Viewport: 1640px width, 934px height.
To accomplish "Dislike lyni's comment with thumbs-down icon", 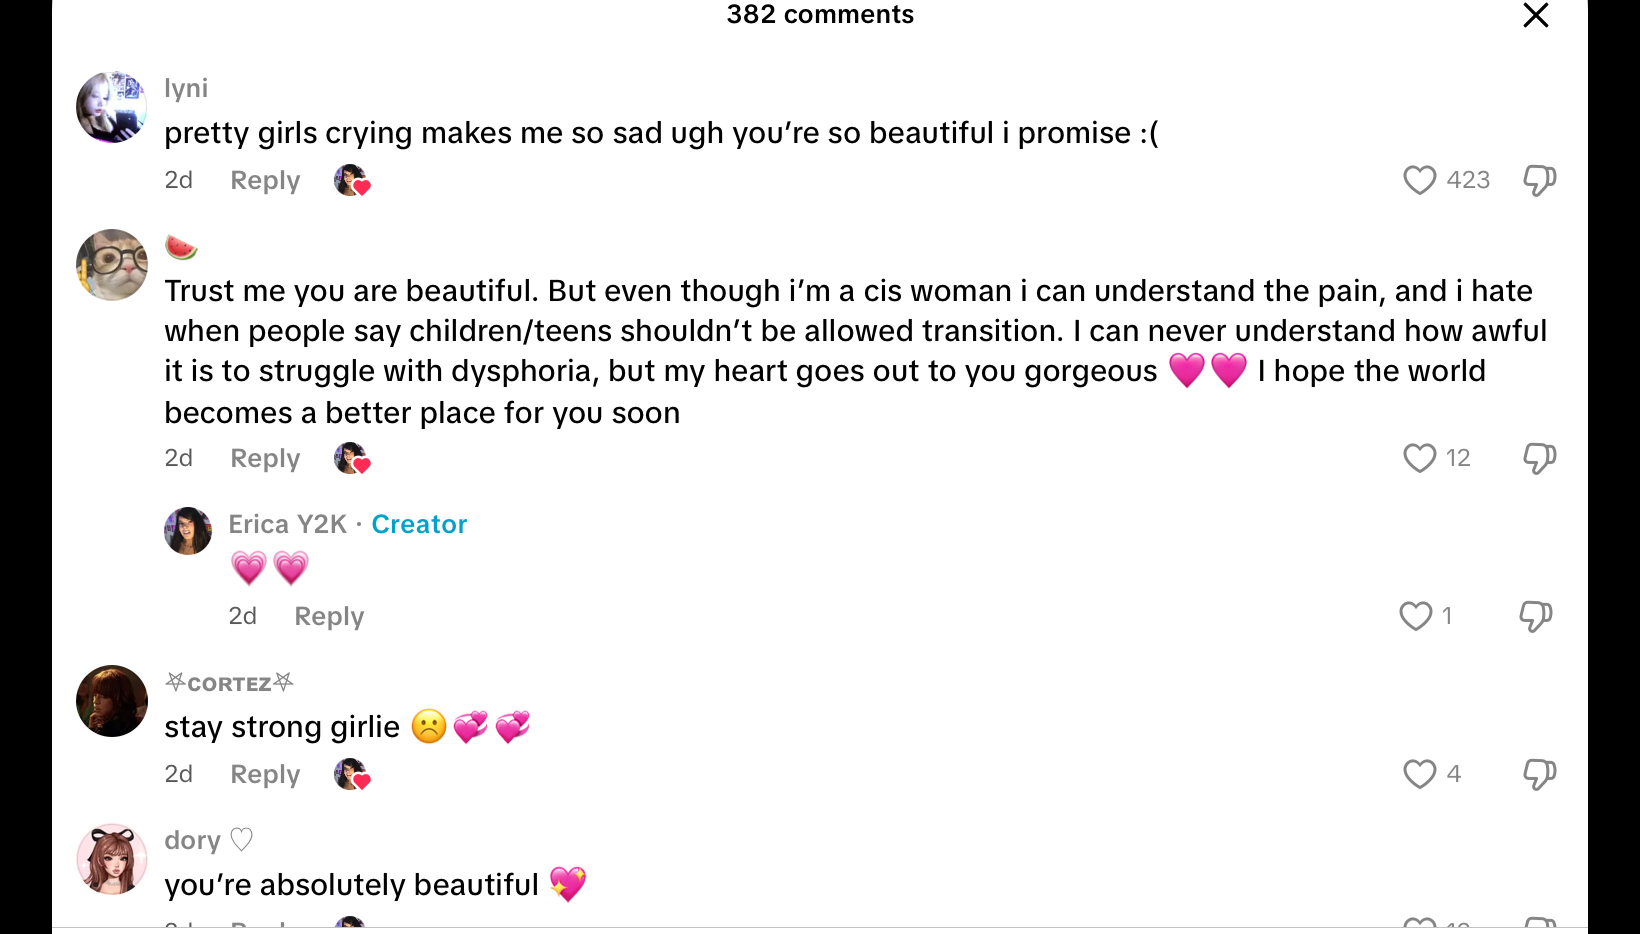I will click(1539, 180).
